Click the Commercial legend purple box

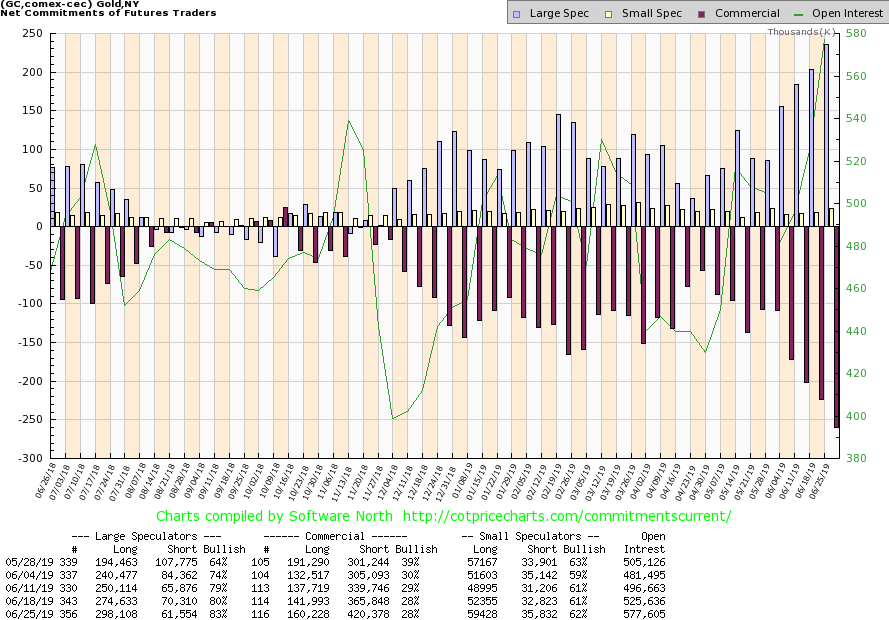[x=678, y=14]
